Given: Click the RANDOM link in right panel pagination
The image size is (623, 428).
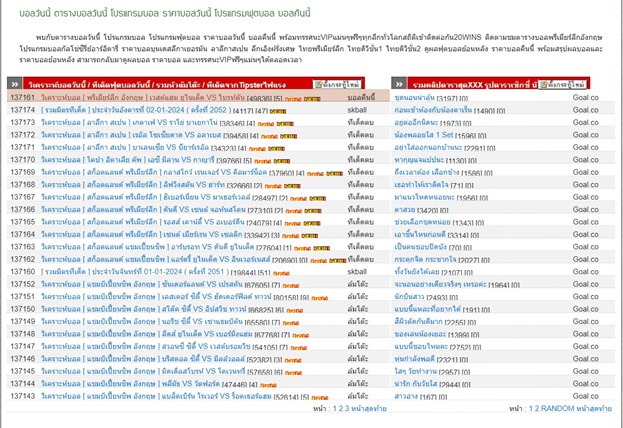Looking at the screenshot, I should click(558, 409).
